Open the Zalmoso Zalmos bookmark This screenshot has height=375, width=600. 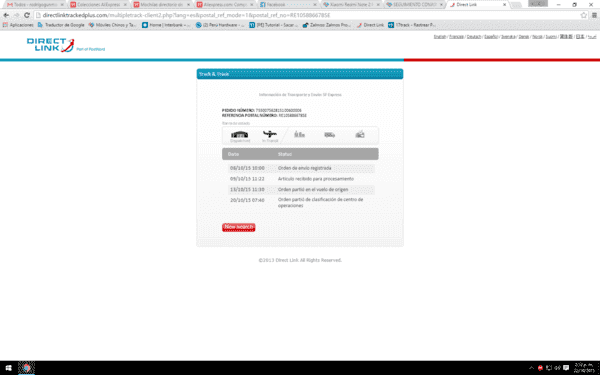pos(327,25)
